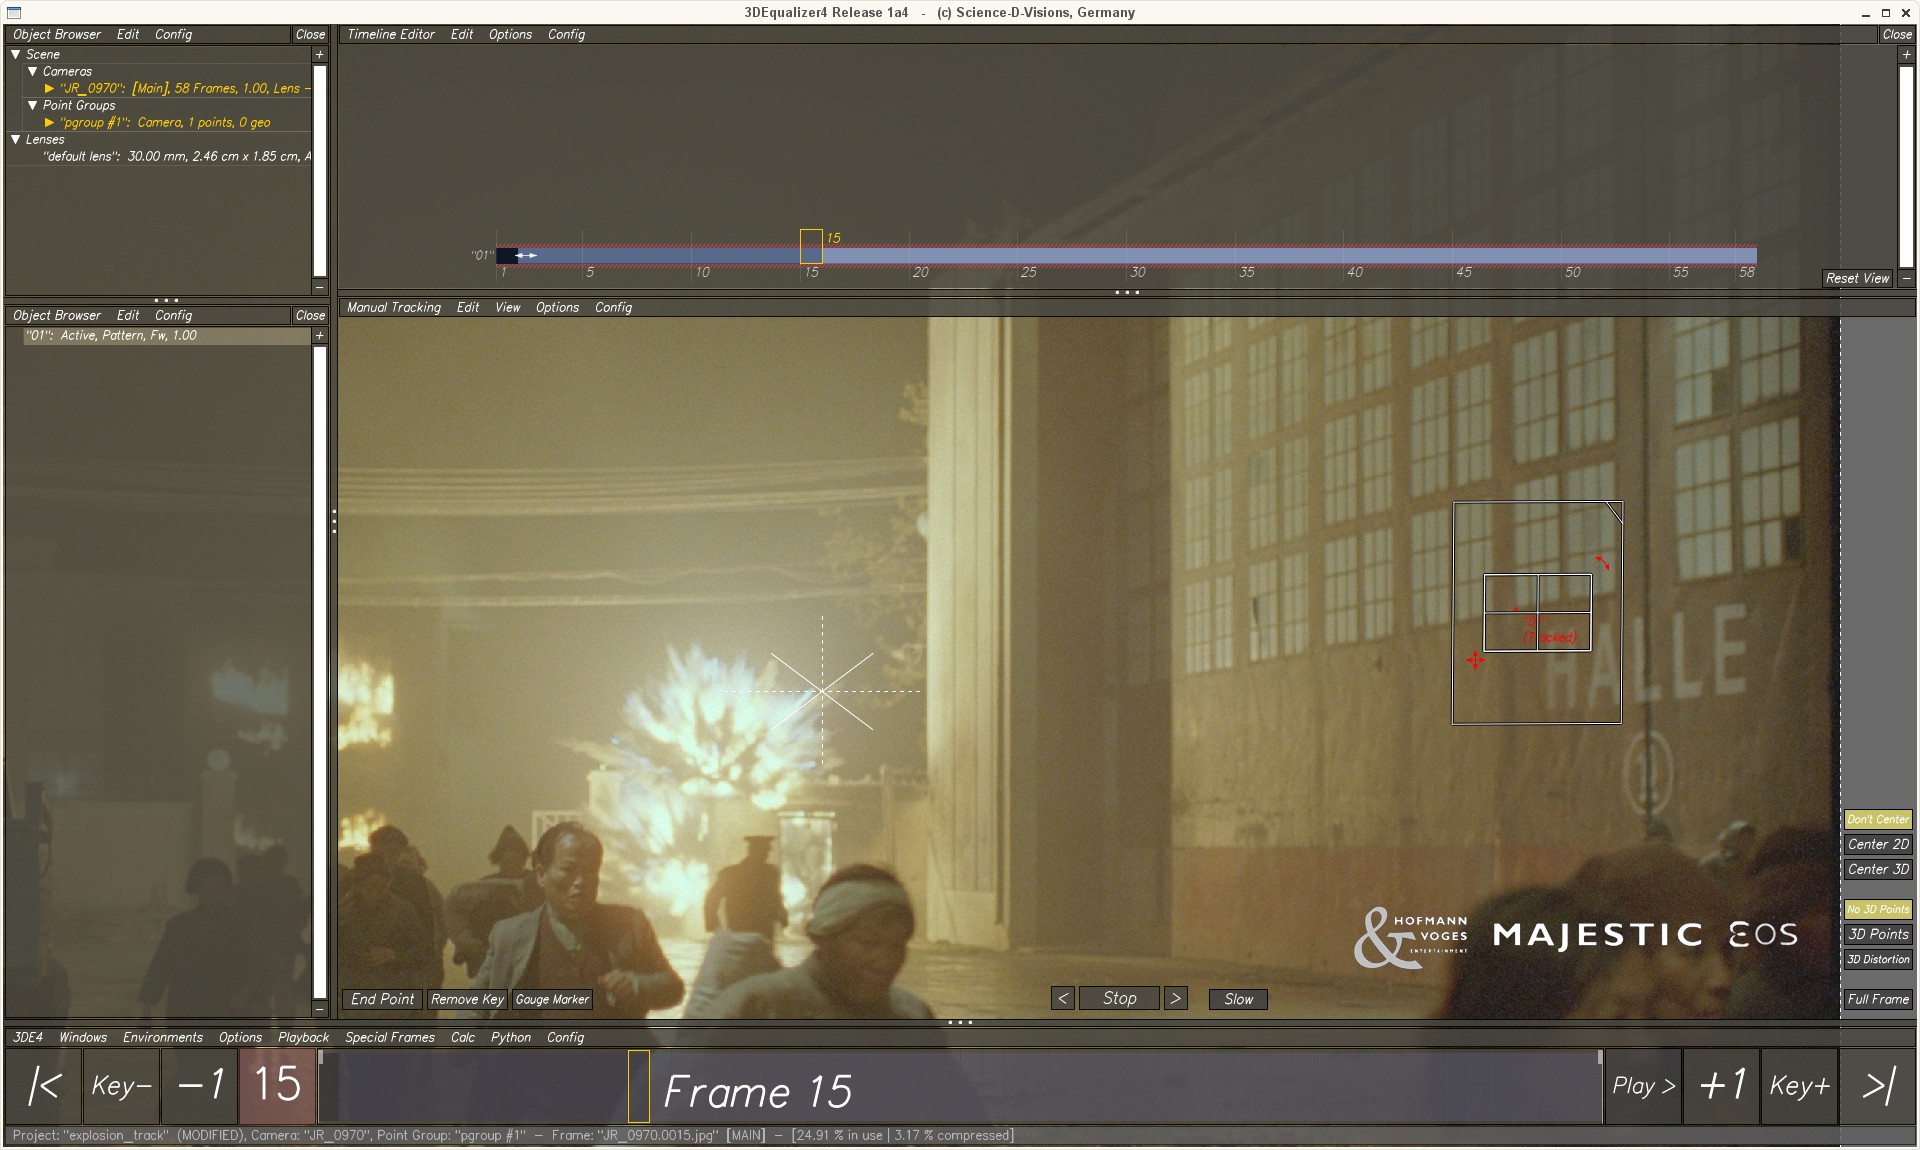Collapse the Lenses tree node
The image size is (1920, 1150).
(x=16, y=139)
